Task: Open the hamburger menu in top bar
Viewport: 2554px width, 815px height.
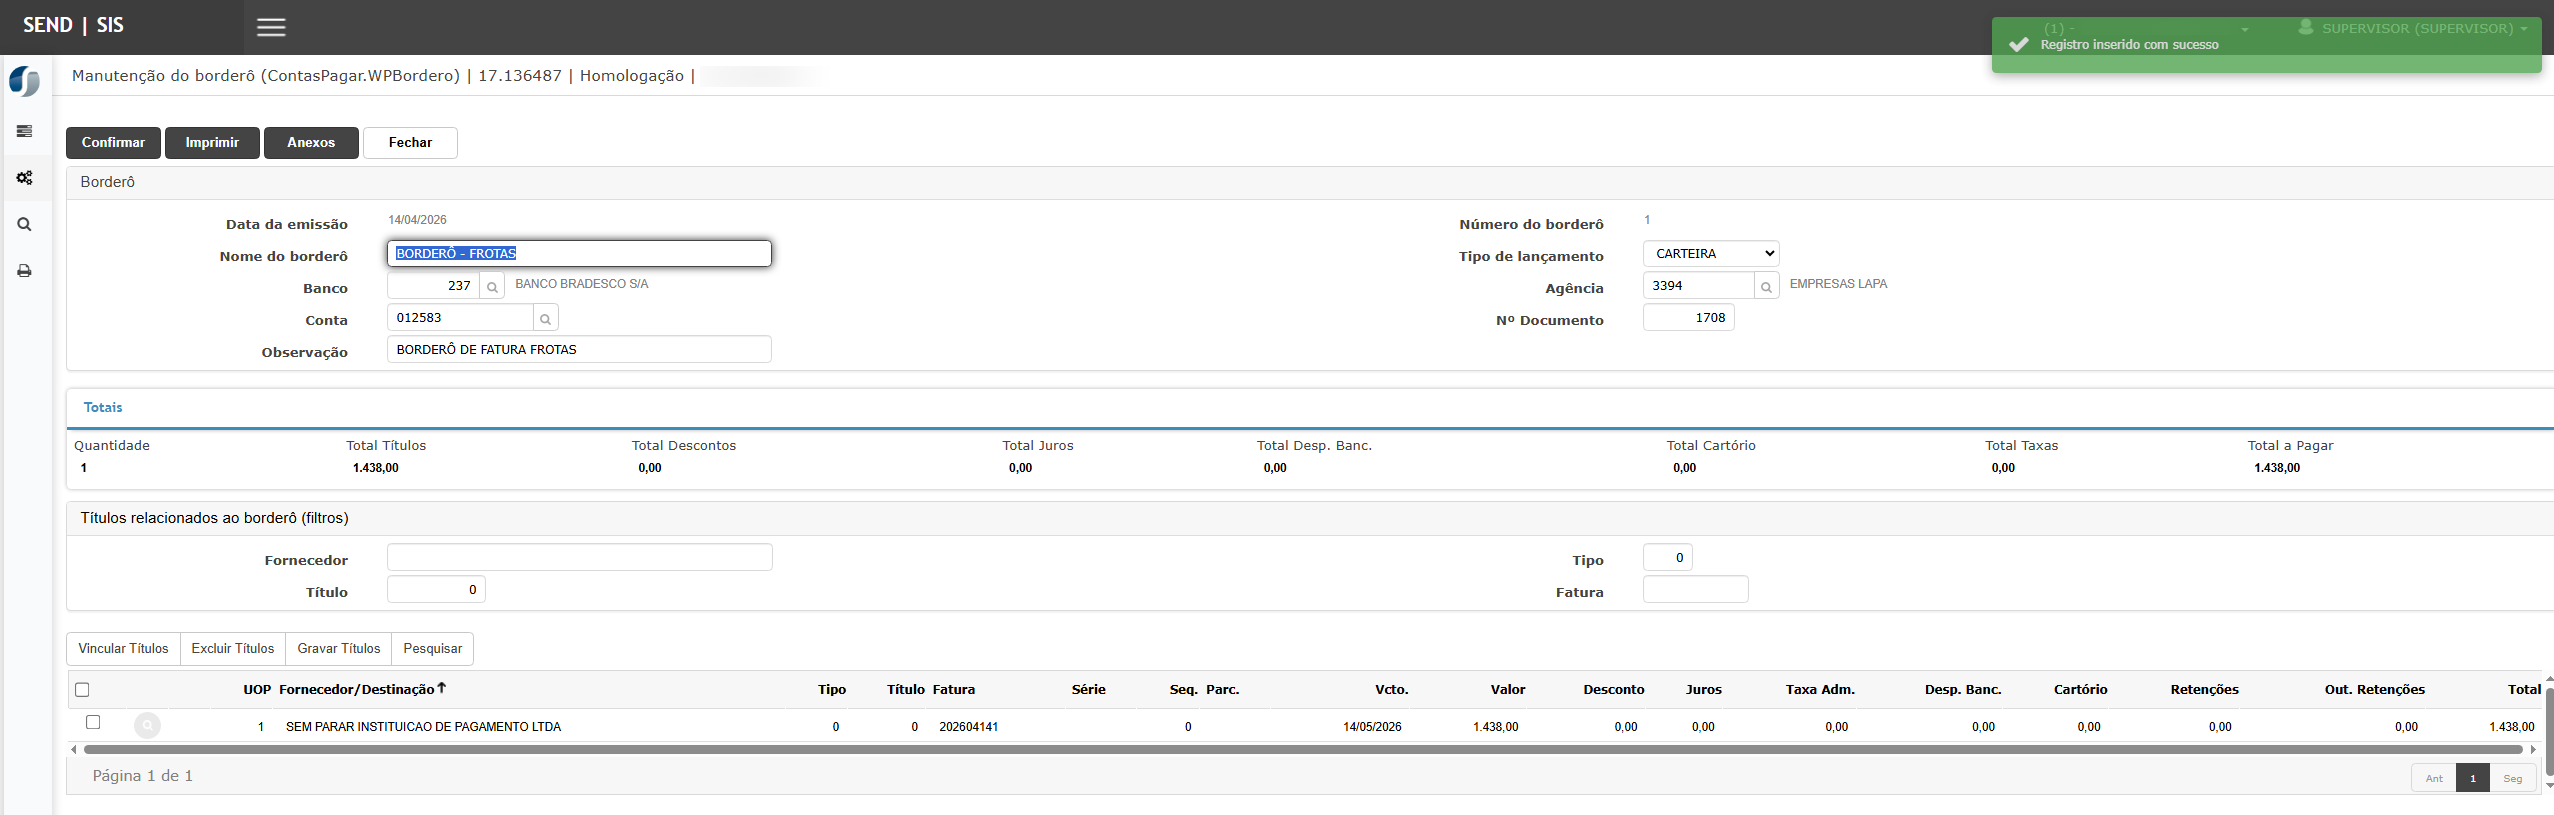Action: coord(271,27)
